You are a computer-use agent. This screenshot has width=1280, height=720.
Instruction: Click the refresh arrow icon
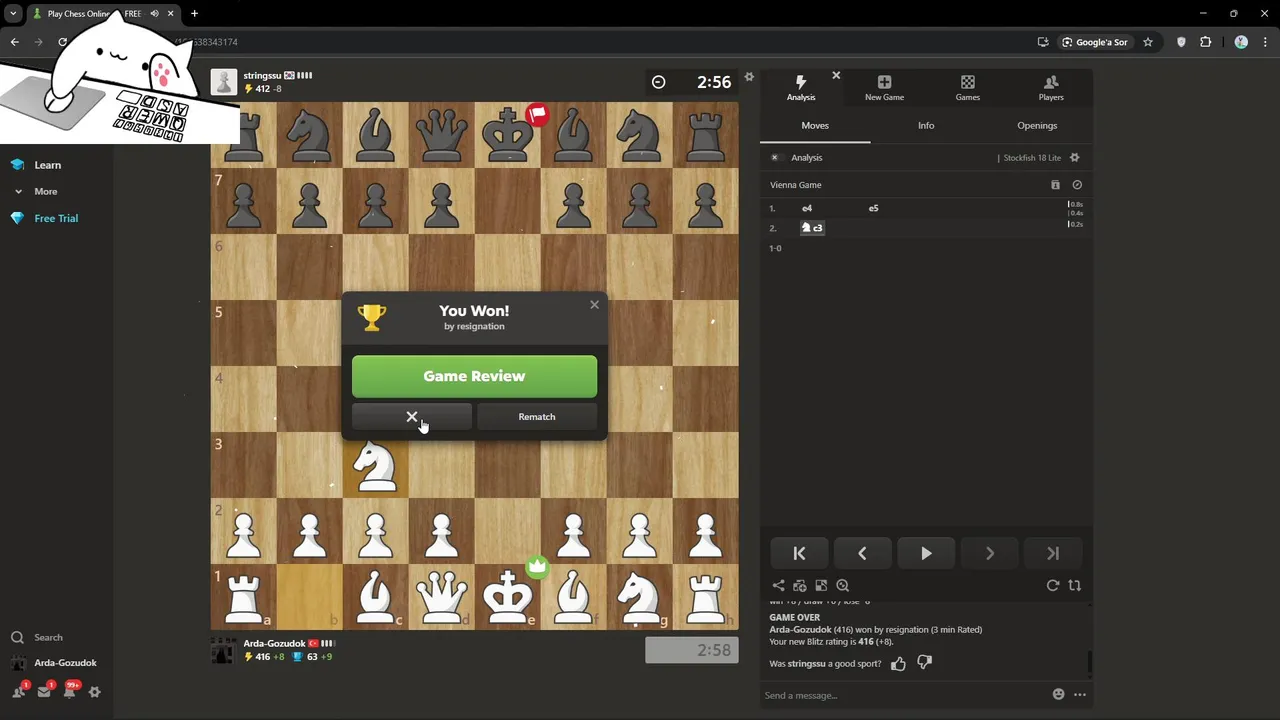tap(1053, 586)
